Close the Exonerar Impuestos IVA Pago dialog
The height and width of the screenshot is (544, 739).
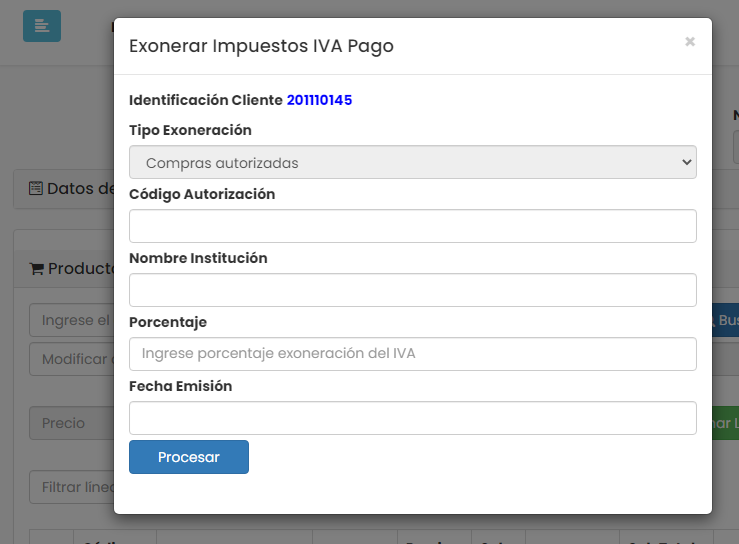click(x=690, y=42)
